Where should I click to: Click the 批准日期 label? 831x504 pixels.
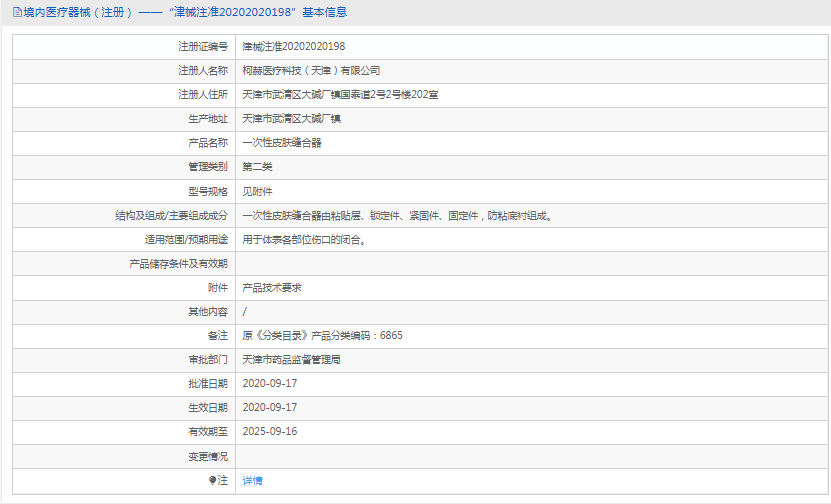[208, 384]
